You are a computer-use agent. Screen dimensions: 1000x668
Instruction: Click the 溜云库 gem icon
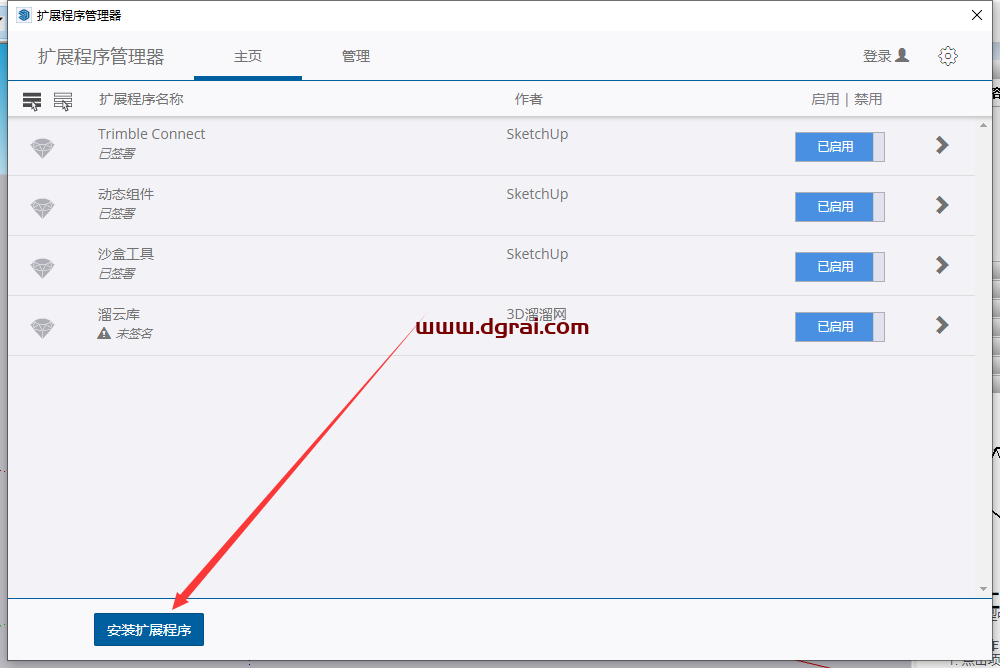(x=43, y=328)
